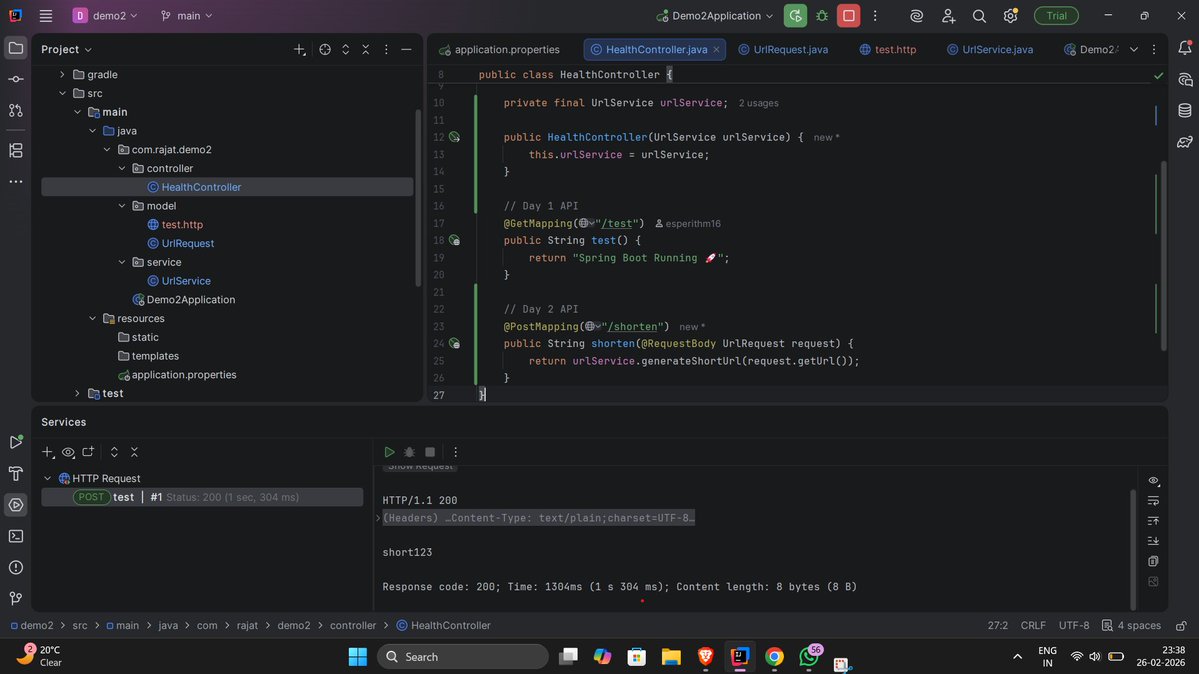Collapse the resources folder
The height and width of the screenshot is (674, 1199).
click(92, 318)
